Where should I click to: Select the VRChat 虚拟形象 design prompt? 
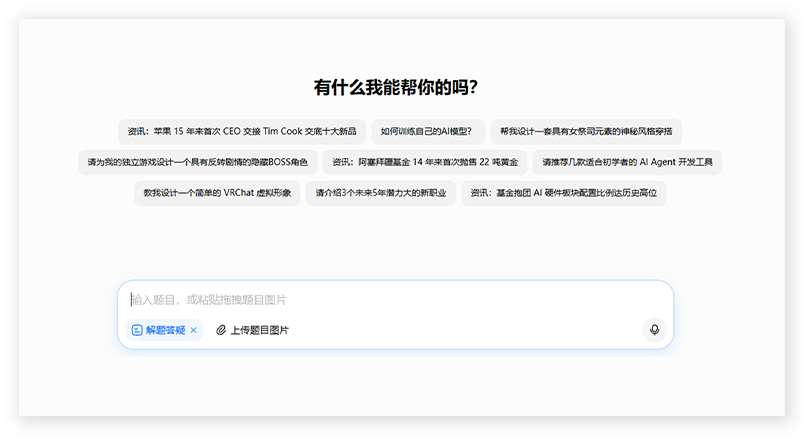(x=217, y=193)
